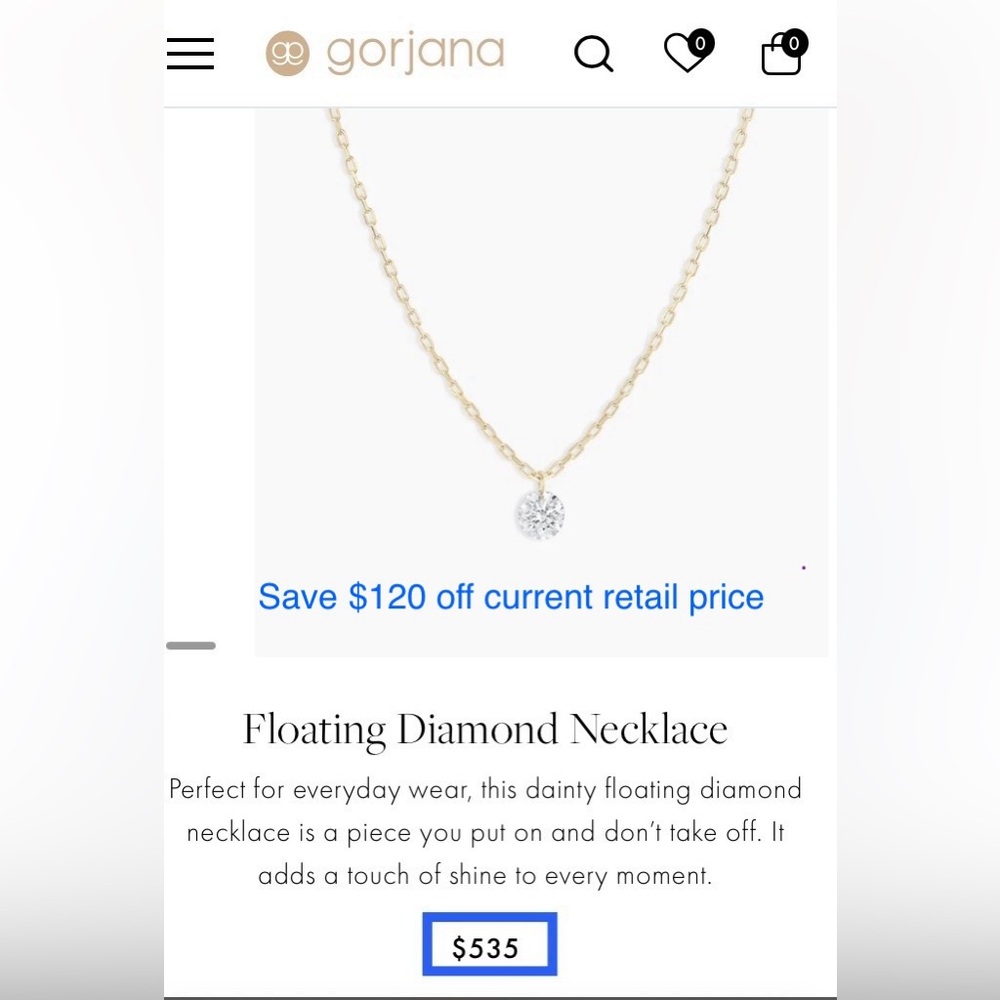
Task: Click the floating diamond pendant in the image
Action: click(541, 516)
